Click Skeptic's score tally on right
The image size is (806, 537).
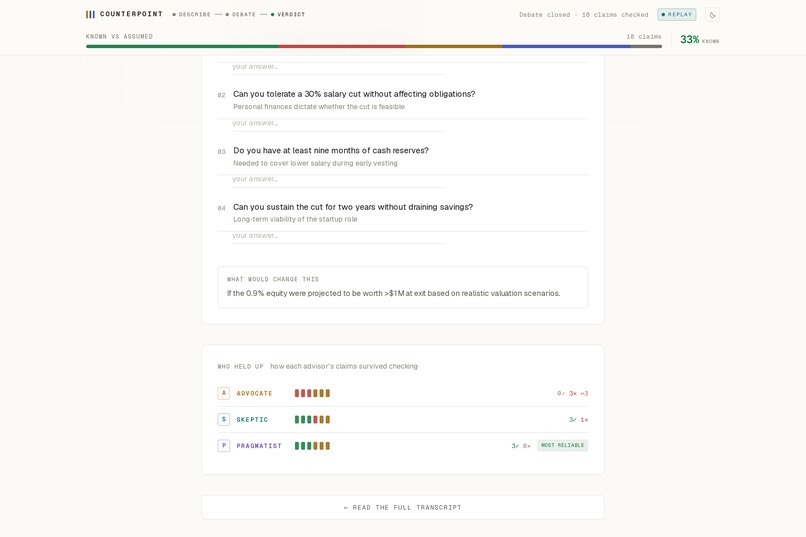coord(578,419)
